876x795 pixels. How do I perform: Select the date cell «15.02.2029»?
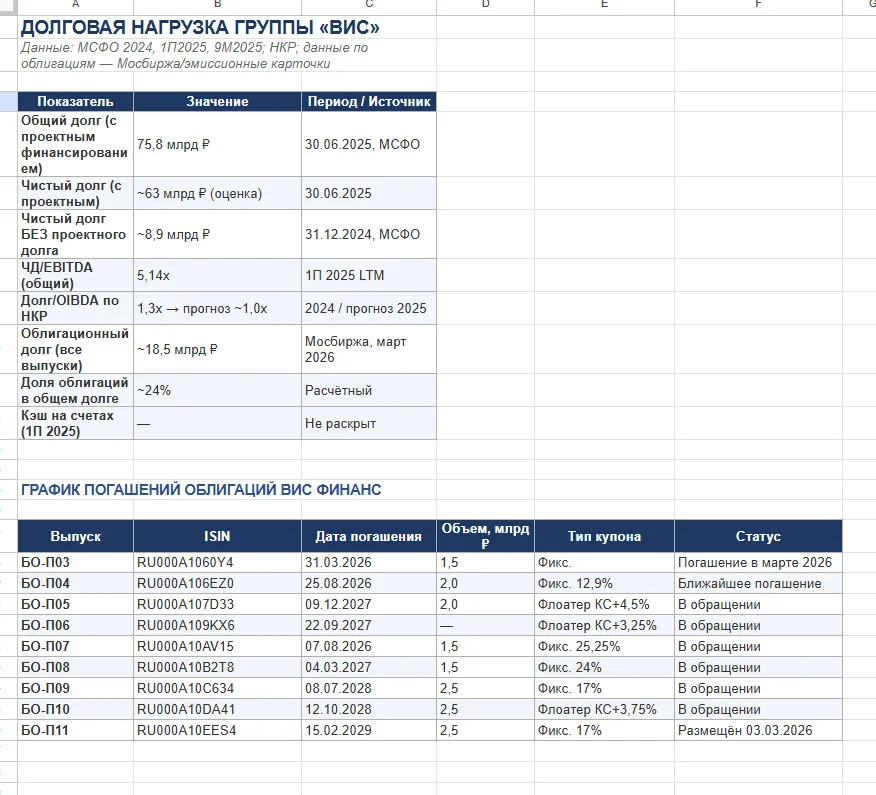[x=369, y=730]
